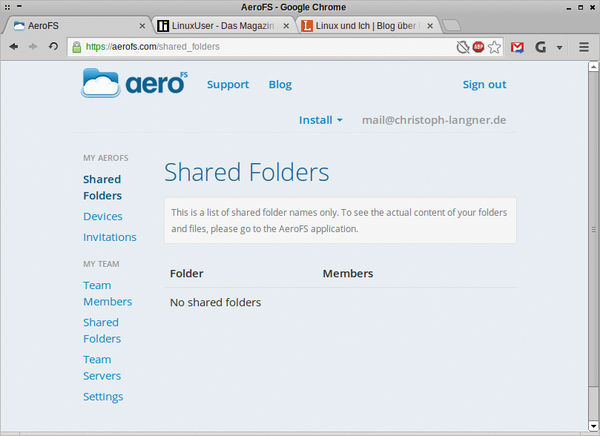Click the Gmail extension icon
The height and width of the screenshot is (436, 600).
[x=517, y=47]
